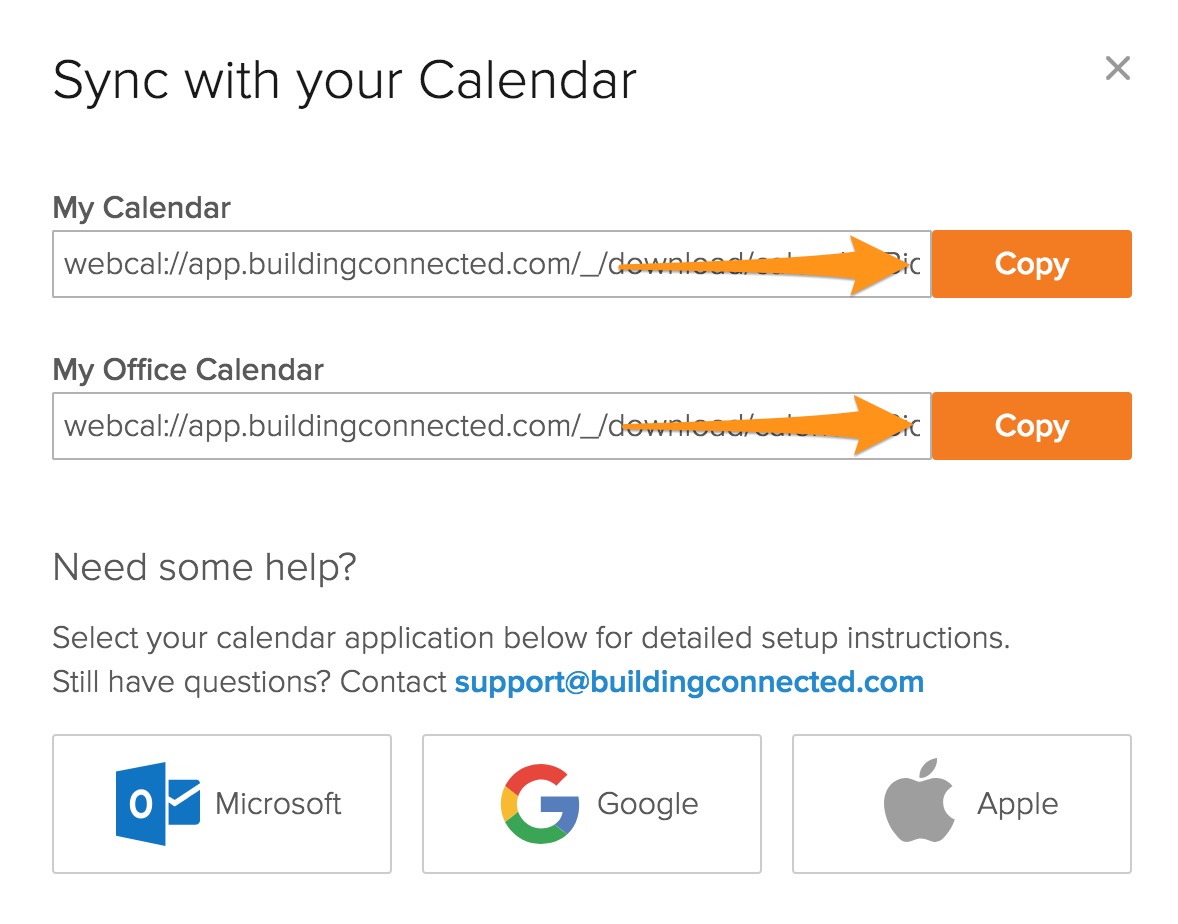The image size is (1178, 924).
Task: Close the Sync with your Calendar dialog
Action: 1117,69
